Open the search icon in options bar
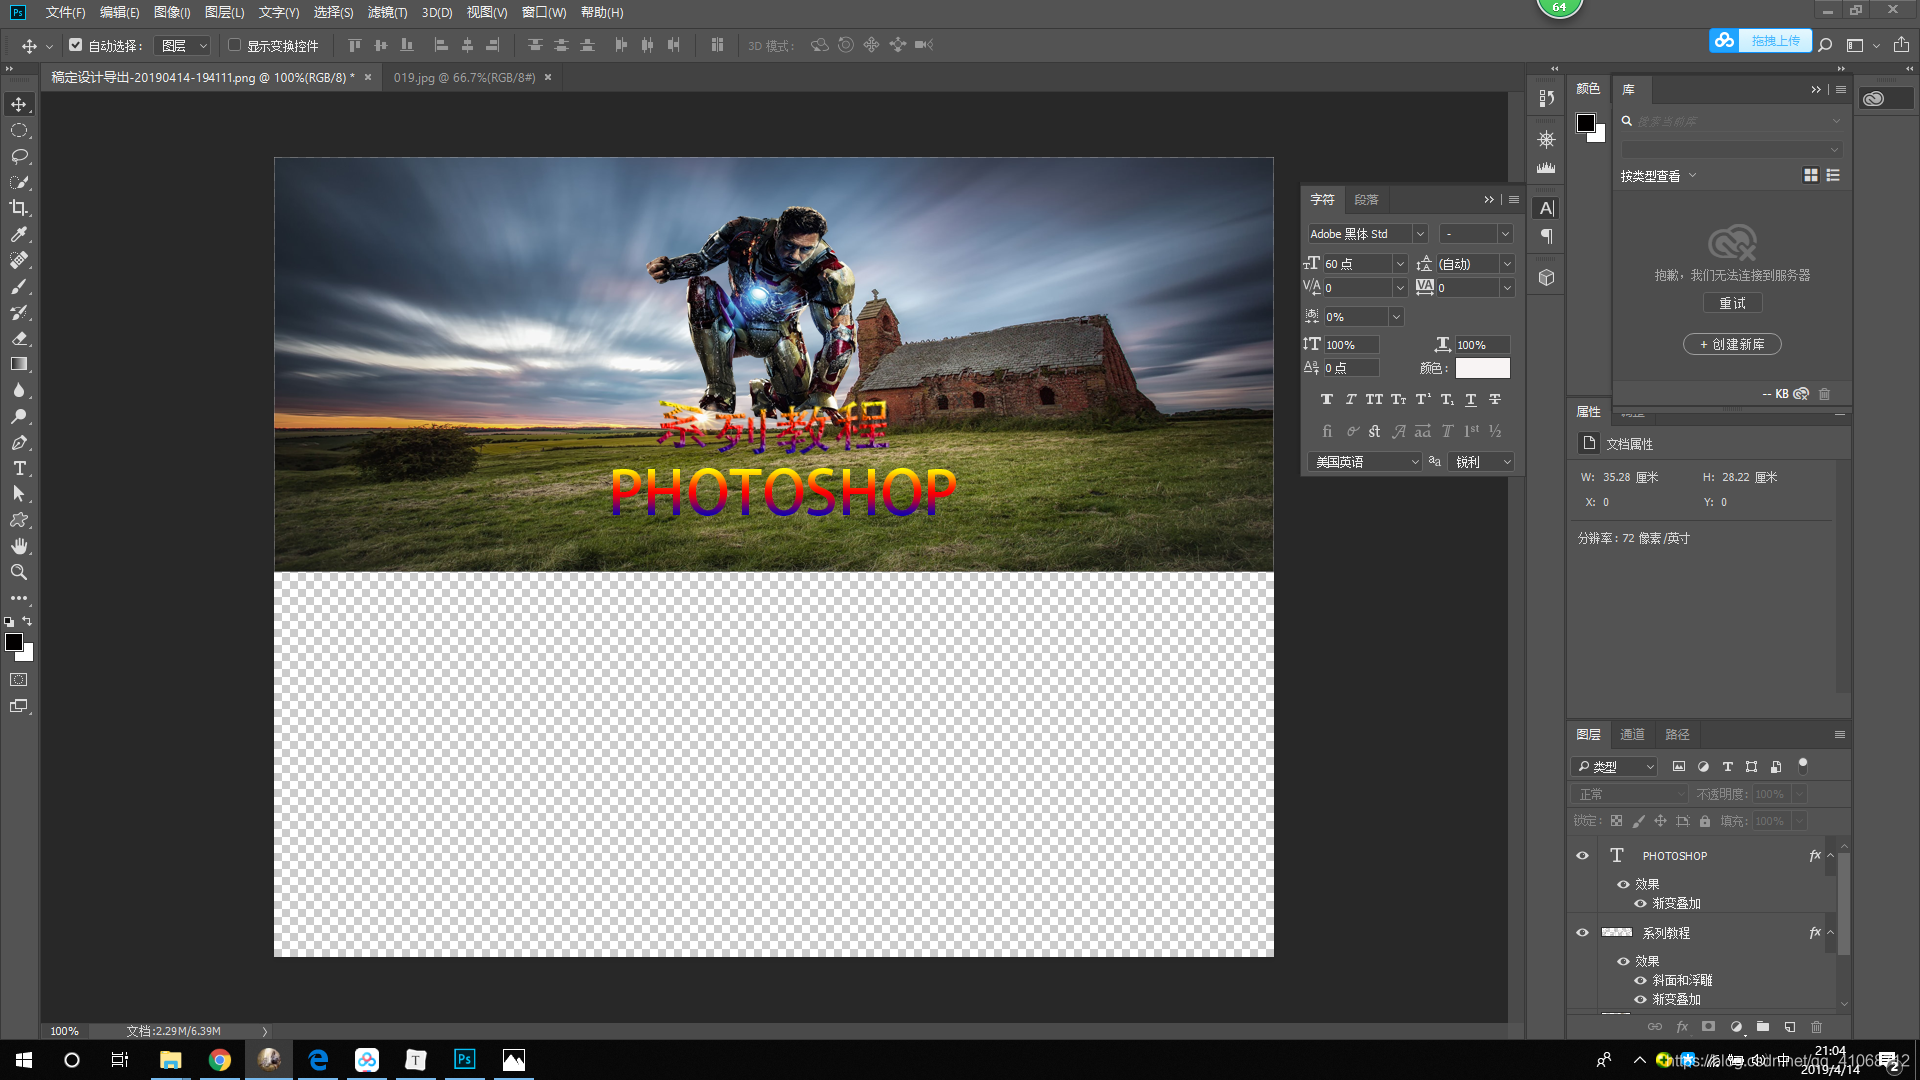The height and width of the screenshot is (1080, 1920). 1825,45
